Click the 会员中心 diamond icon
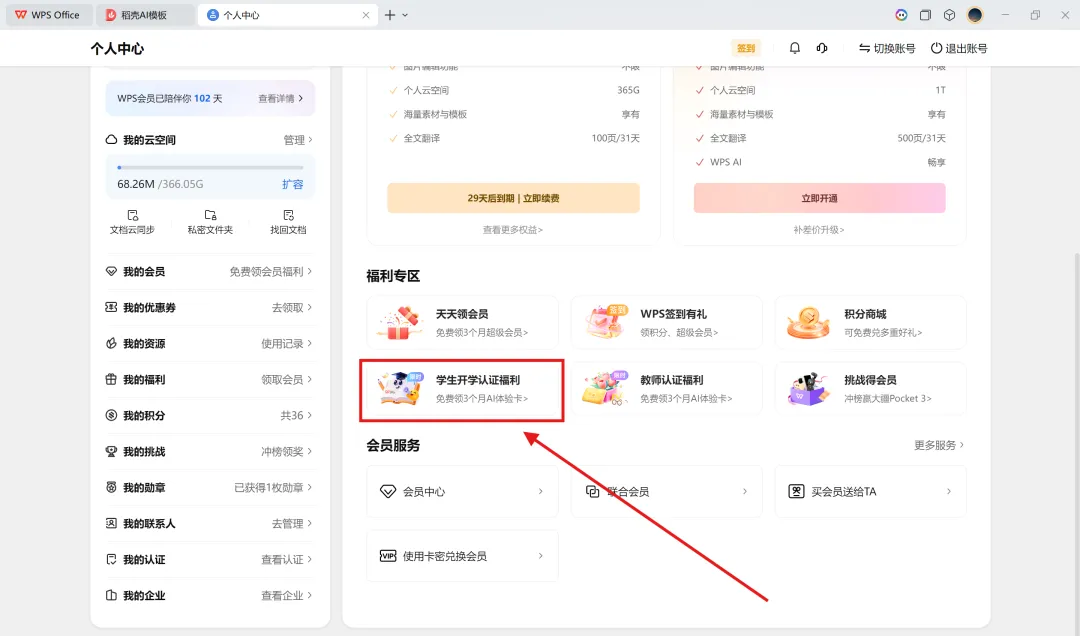 [x=388, y=491]
